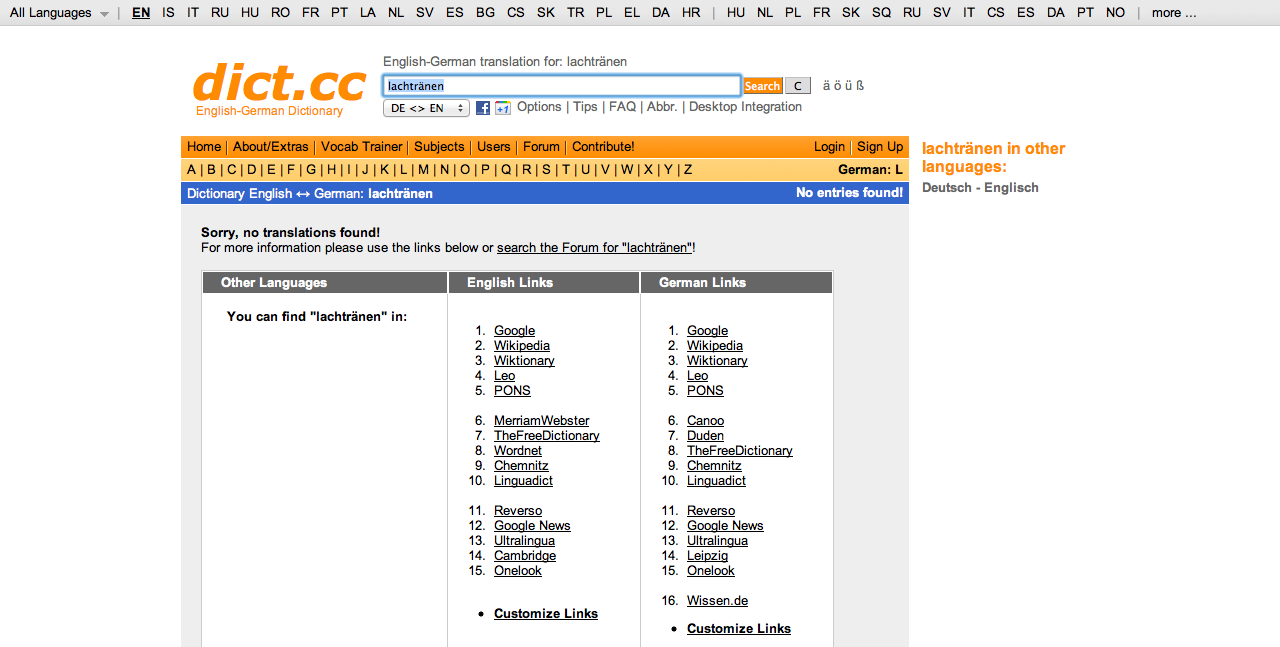Viewport: 1280px width, 647px height.
Task: Select the RO language in top bar
Action: (x=280, y=13)
